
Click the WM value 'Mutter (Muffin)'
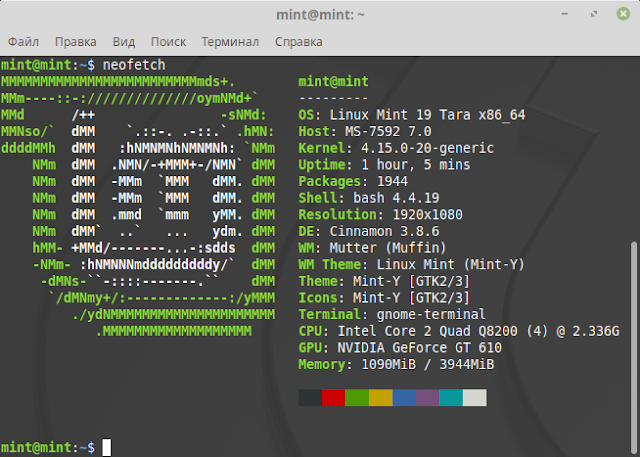click(388, 248)
